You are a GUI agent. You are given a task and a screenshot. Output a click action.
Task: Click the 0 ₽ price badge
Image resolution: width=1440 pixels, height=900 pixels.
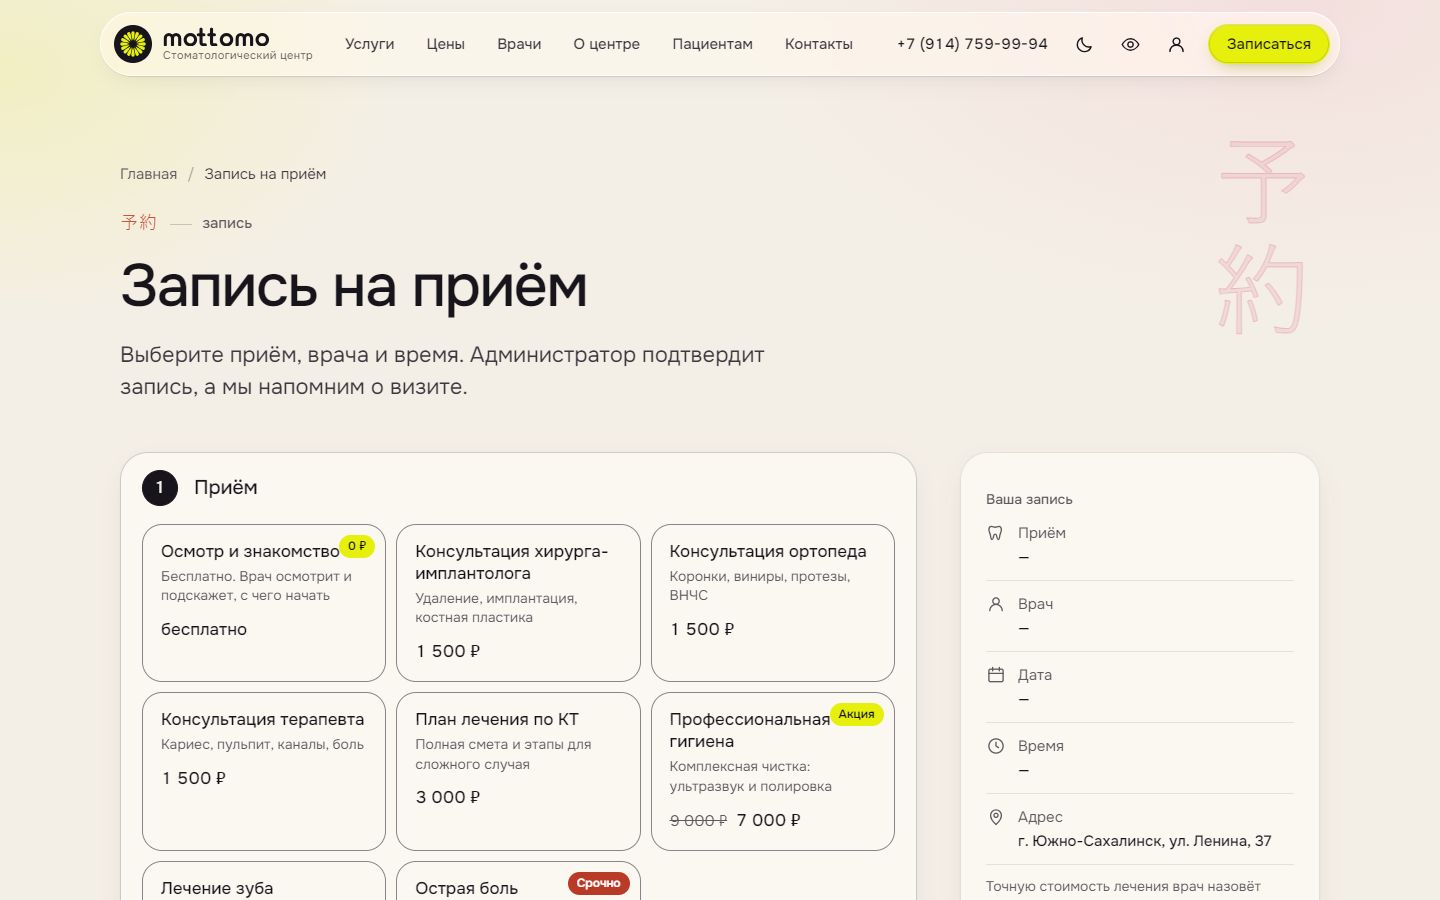pos(357,546)
